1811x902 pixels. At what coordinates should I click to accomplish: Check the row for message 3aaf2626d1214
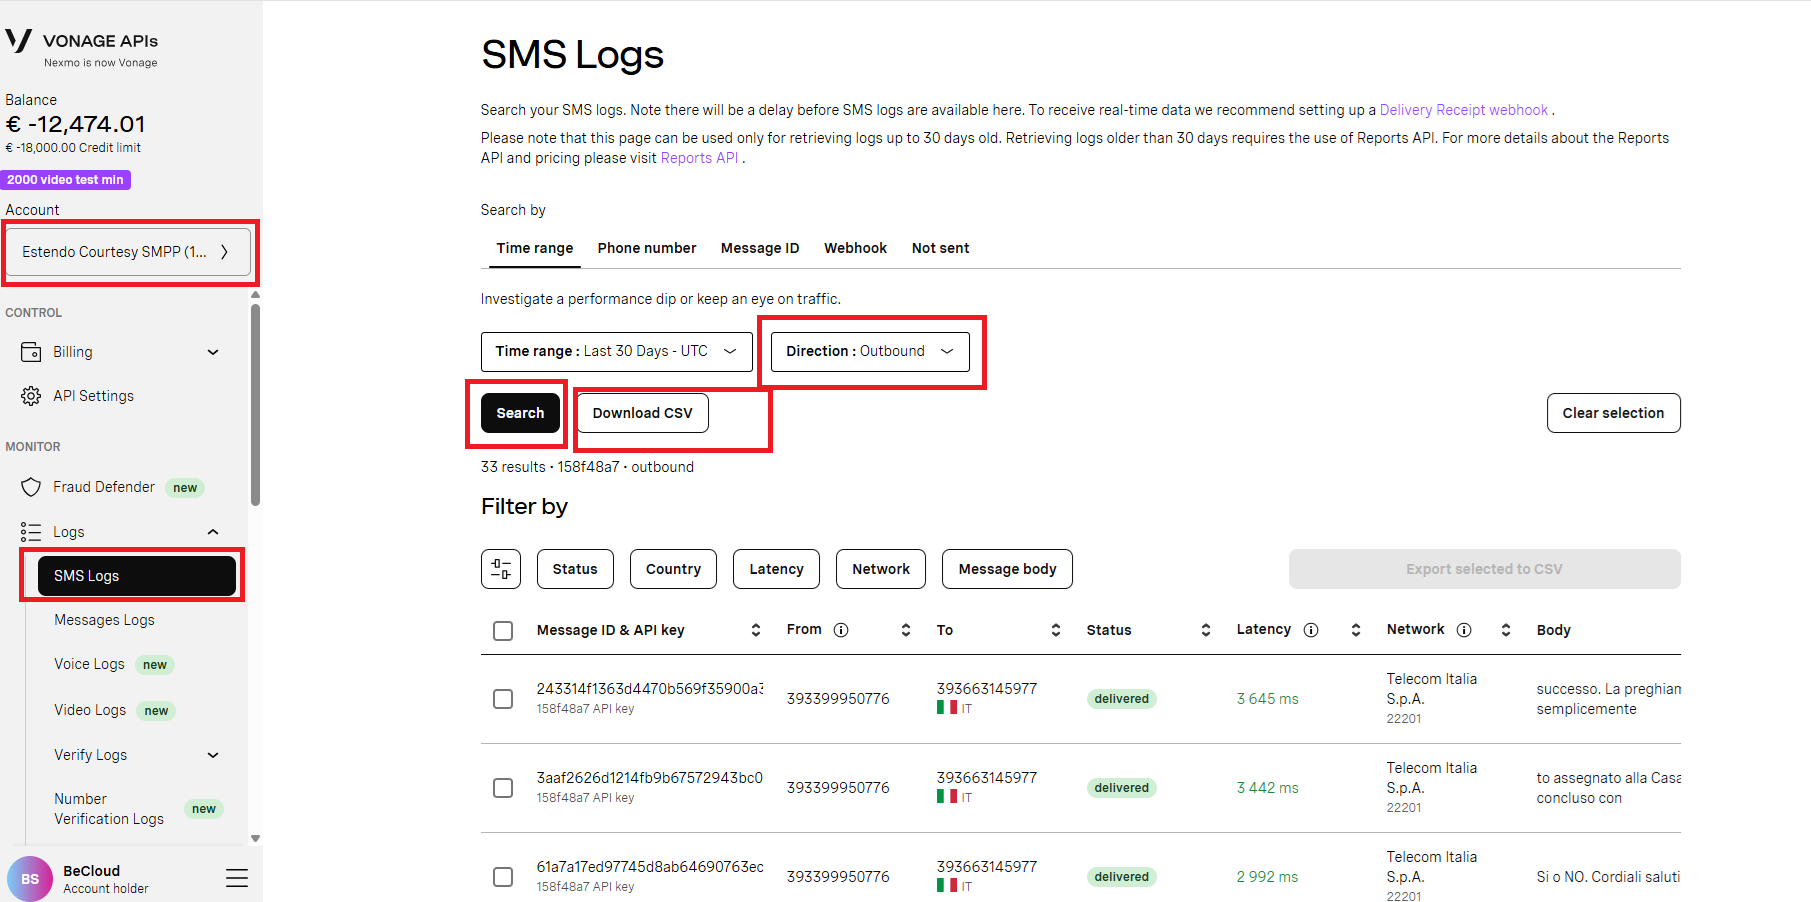pyautogui.click(x=503, y=788)
